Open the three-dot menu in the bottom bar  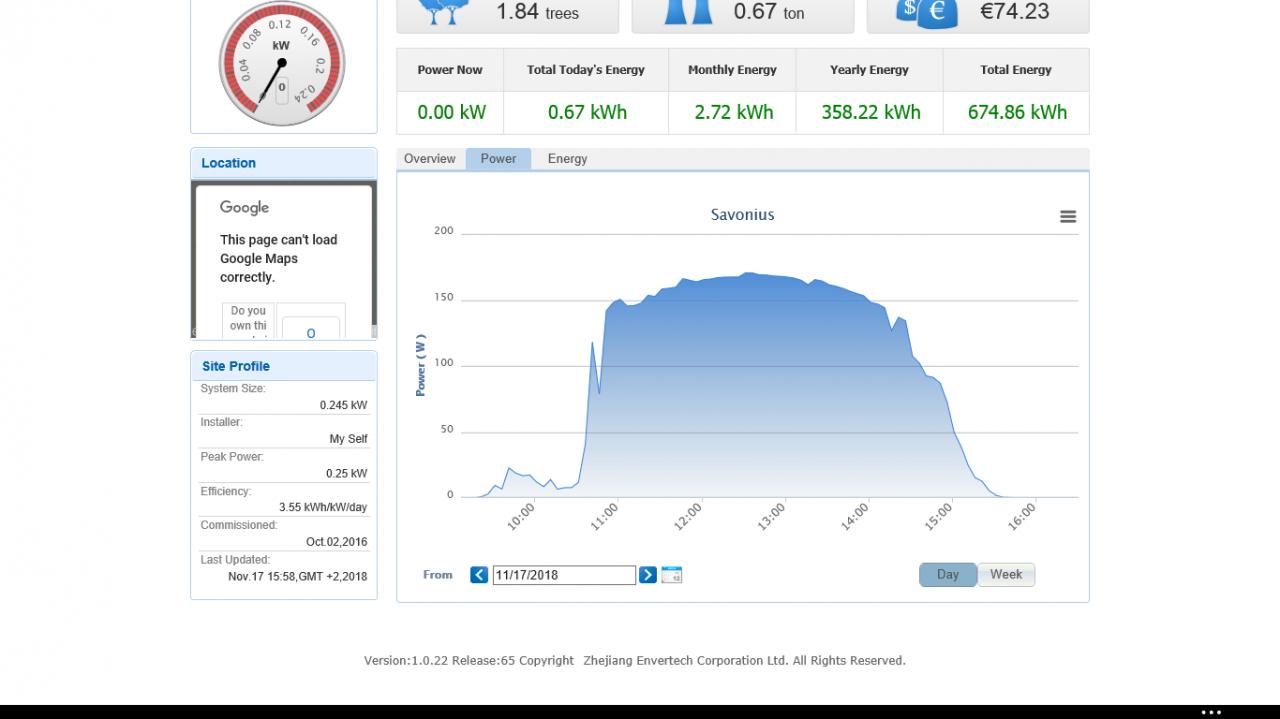(1211, 713)
